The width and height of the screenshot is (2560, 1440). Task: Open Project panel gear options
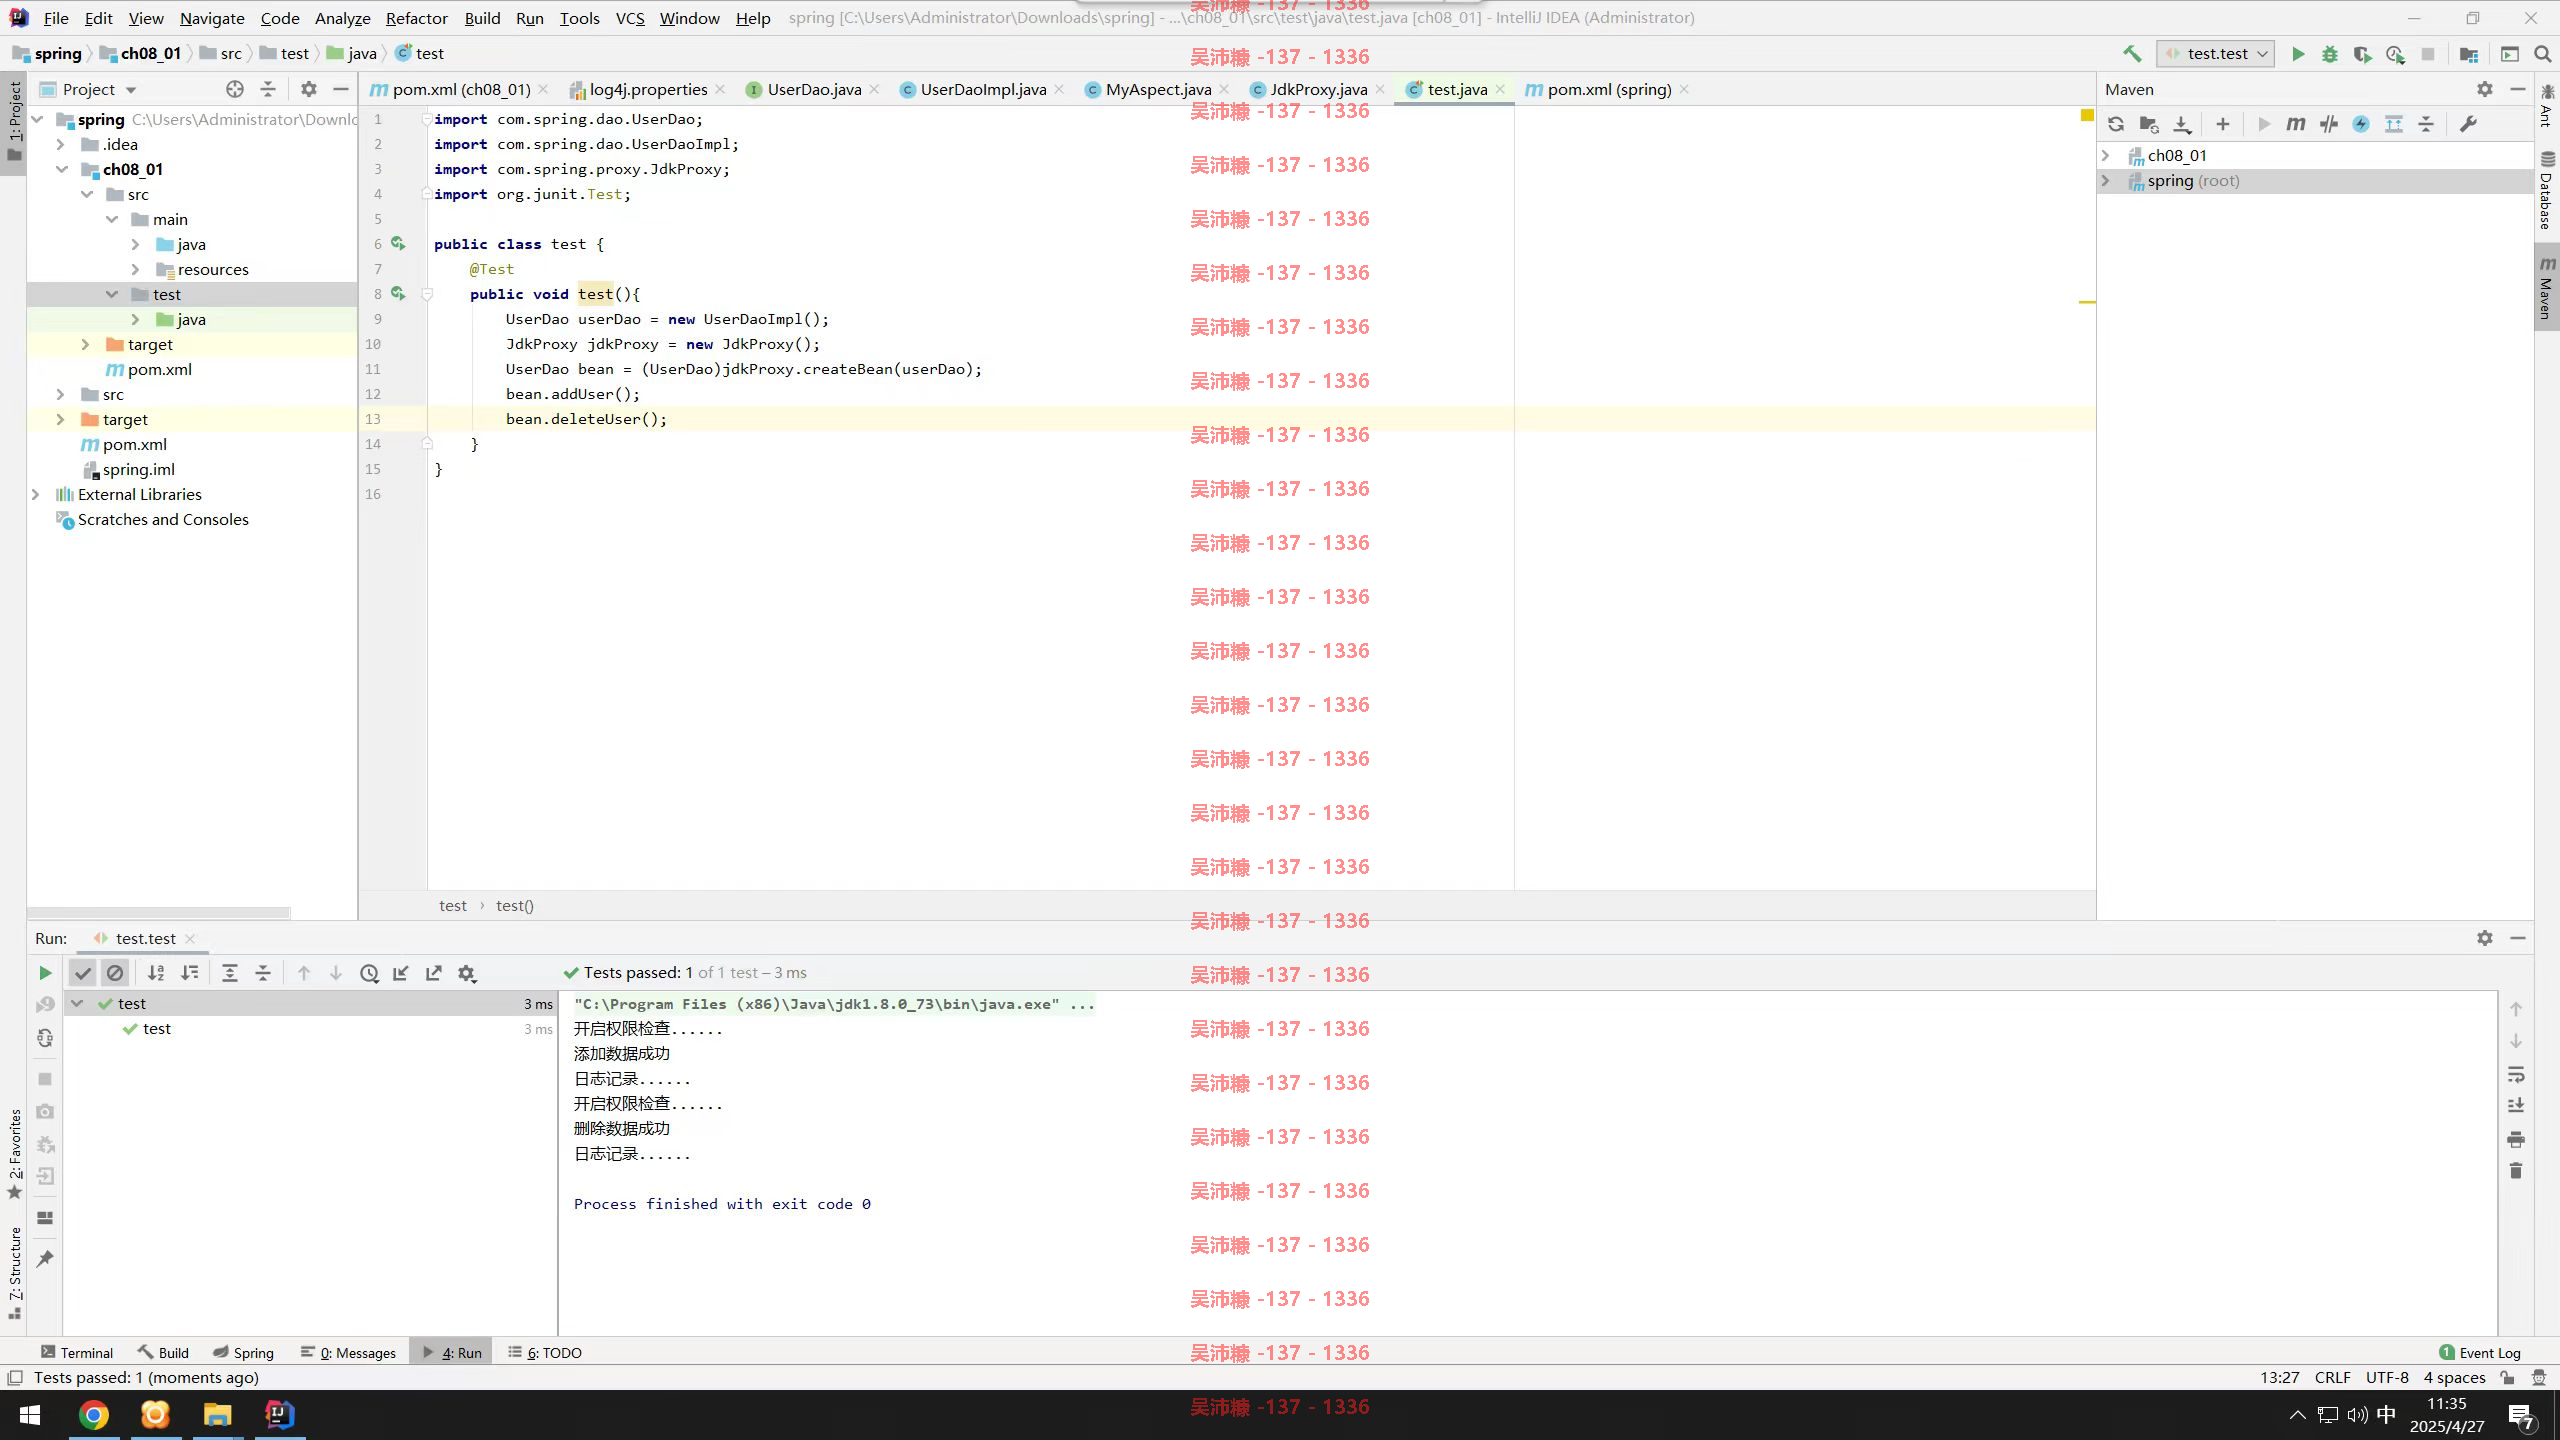[x=309, y=89]
